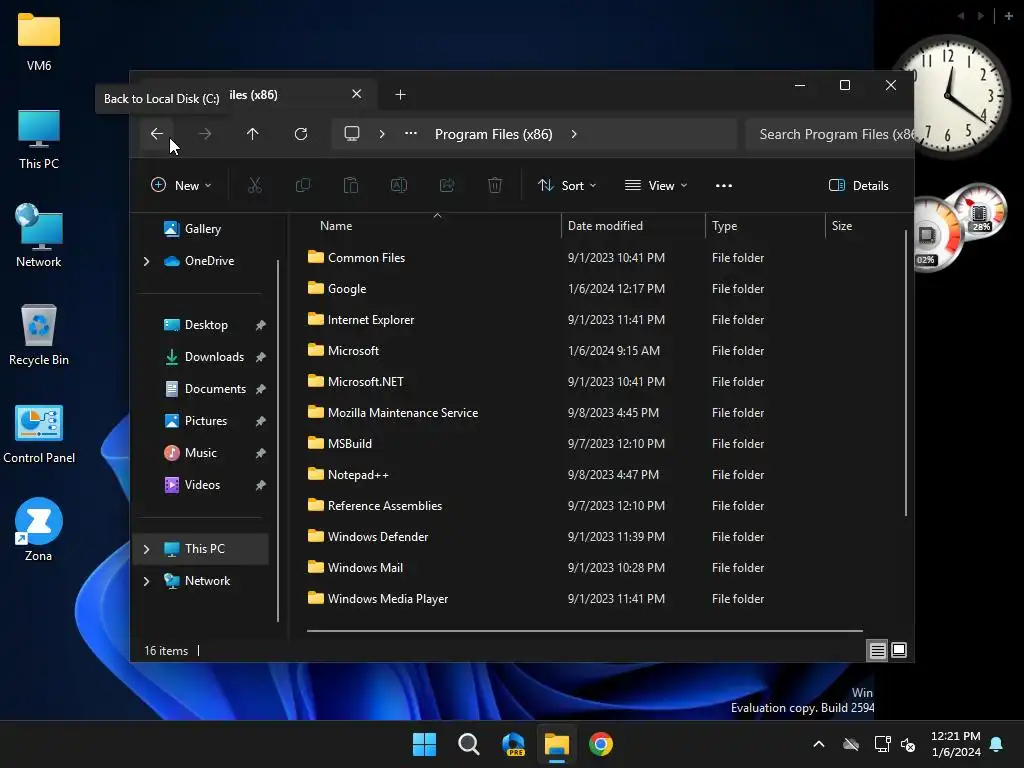Image resolution: width=1024 pixels, height=768 pixels.
Task: Open Gallery in navigation pane
Action: point(193,229)
